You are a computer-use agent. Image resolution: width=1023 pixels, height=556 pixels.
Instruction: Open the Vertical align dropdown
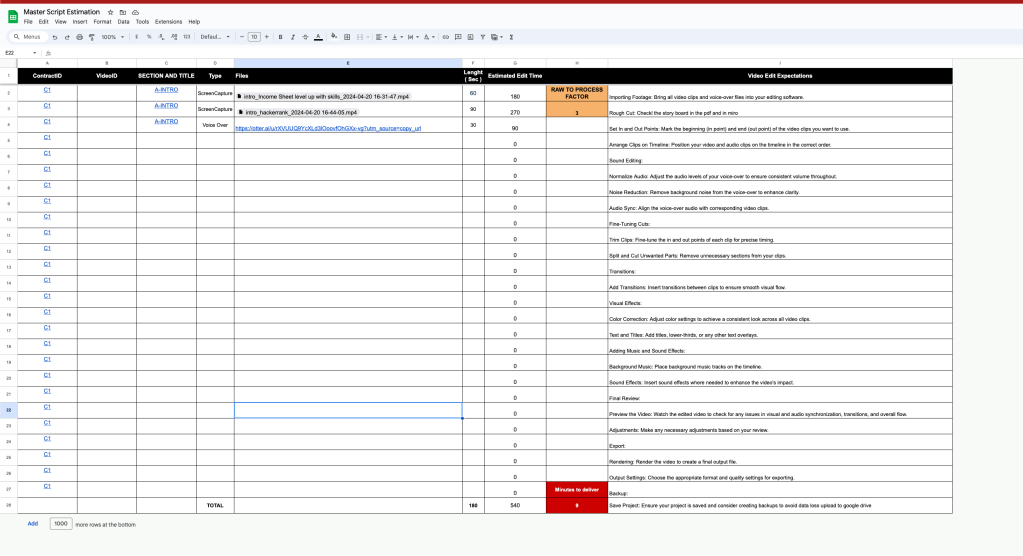pos(397,37)
